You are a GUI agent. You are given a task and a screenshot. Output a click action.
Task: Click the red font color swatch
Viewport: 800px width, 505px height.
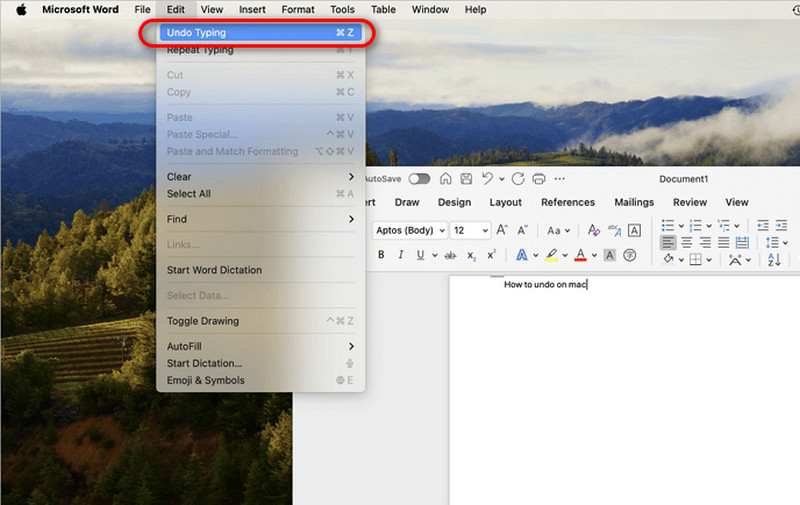pyautogui.click(x=580, y=256)
